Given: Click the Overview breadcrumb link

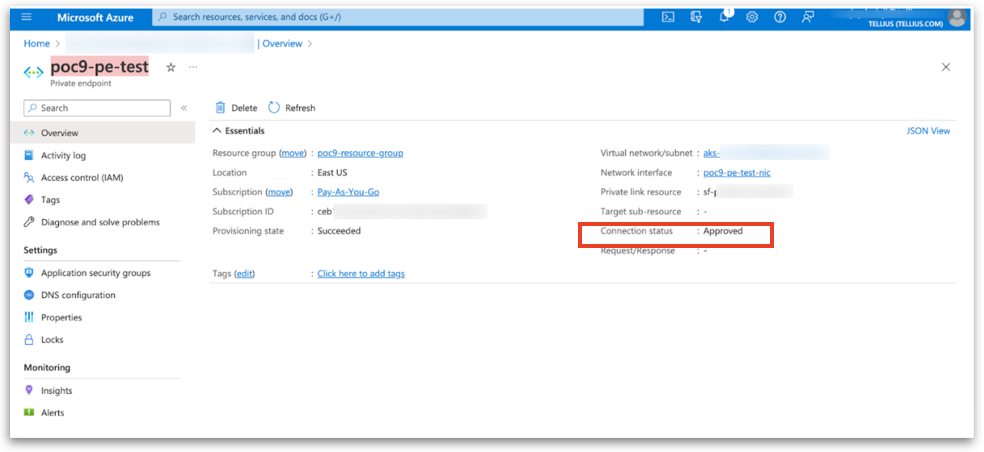Looking at the screenshot, I should pyautogui.click(x=282, y=43).
